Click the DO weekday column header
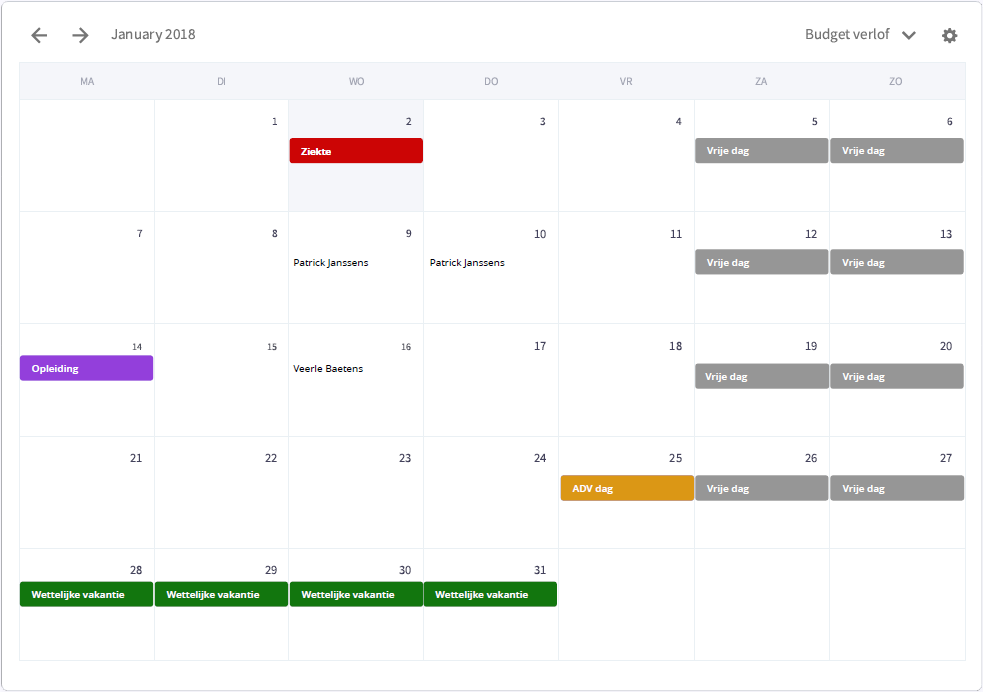 491,81
